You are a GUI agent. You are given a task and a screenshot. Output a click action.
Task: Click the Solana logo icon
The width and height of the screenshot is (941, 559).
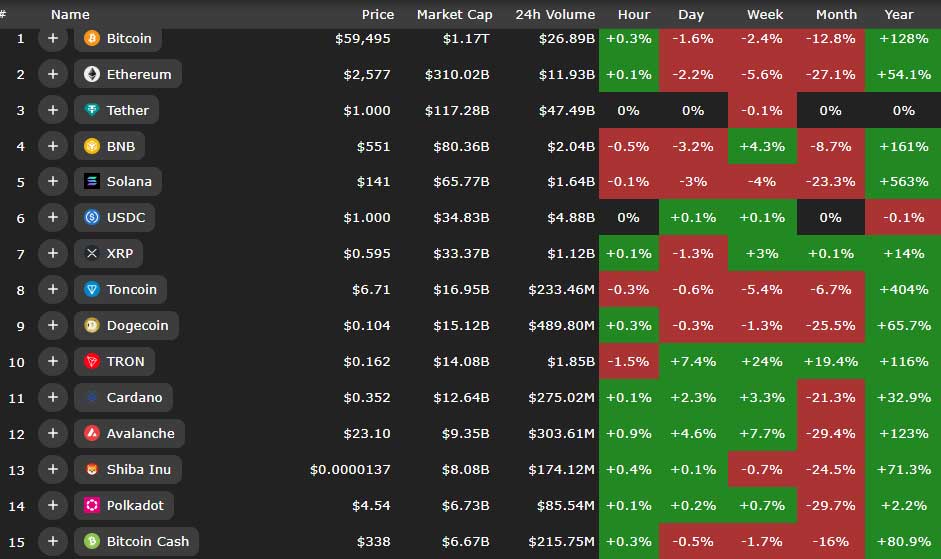click(x=92, y=182)
